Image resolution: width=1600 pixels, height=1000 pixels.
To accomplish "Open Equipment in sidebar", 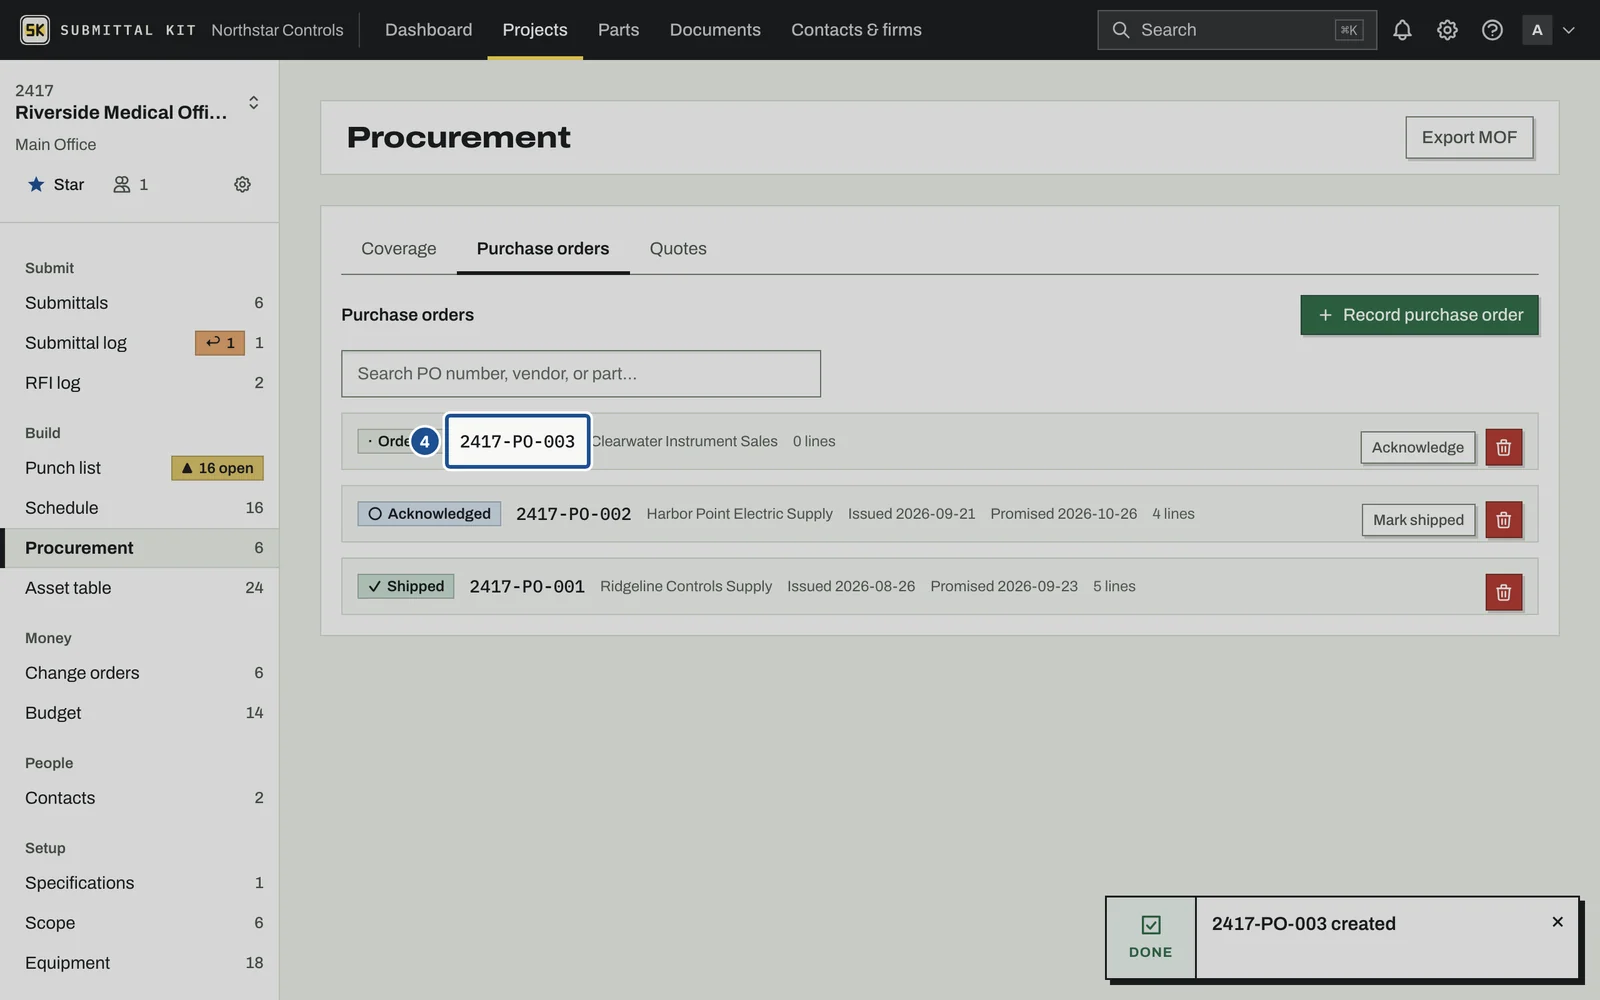I will (x=140, y=963).
